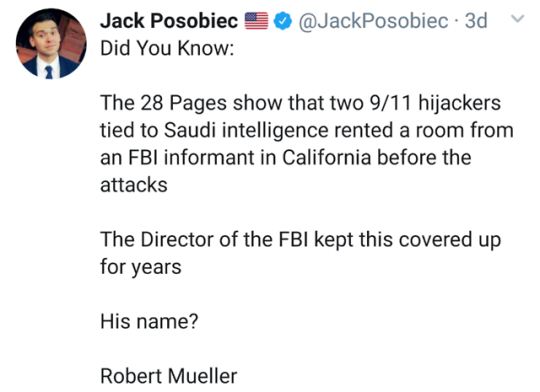Click the display name Jack Posobiec
The width and height of the screenshot is (540, 392).
(169, 21)
